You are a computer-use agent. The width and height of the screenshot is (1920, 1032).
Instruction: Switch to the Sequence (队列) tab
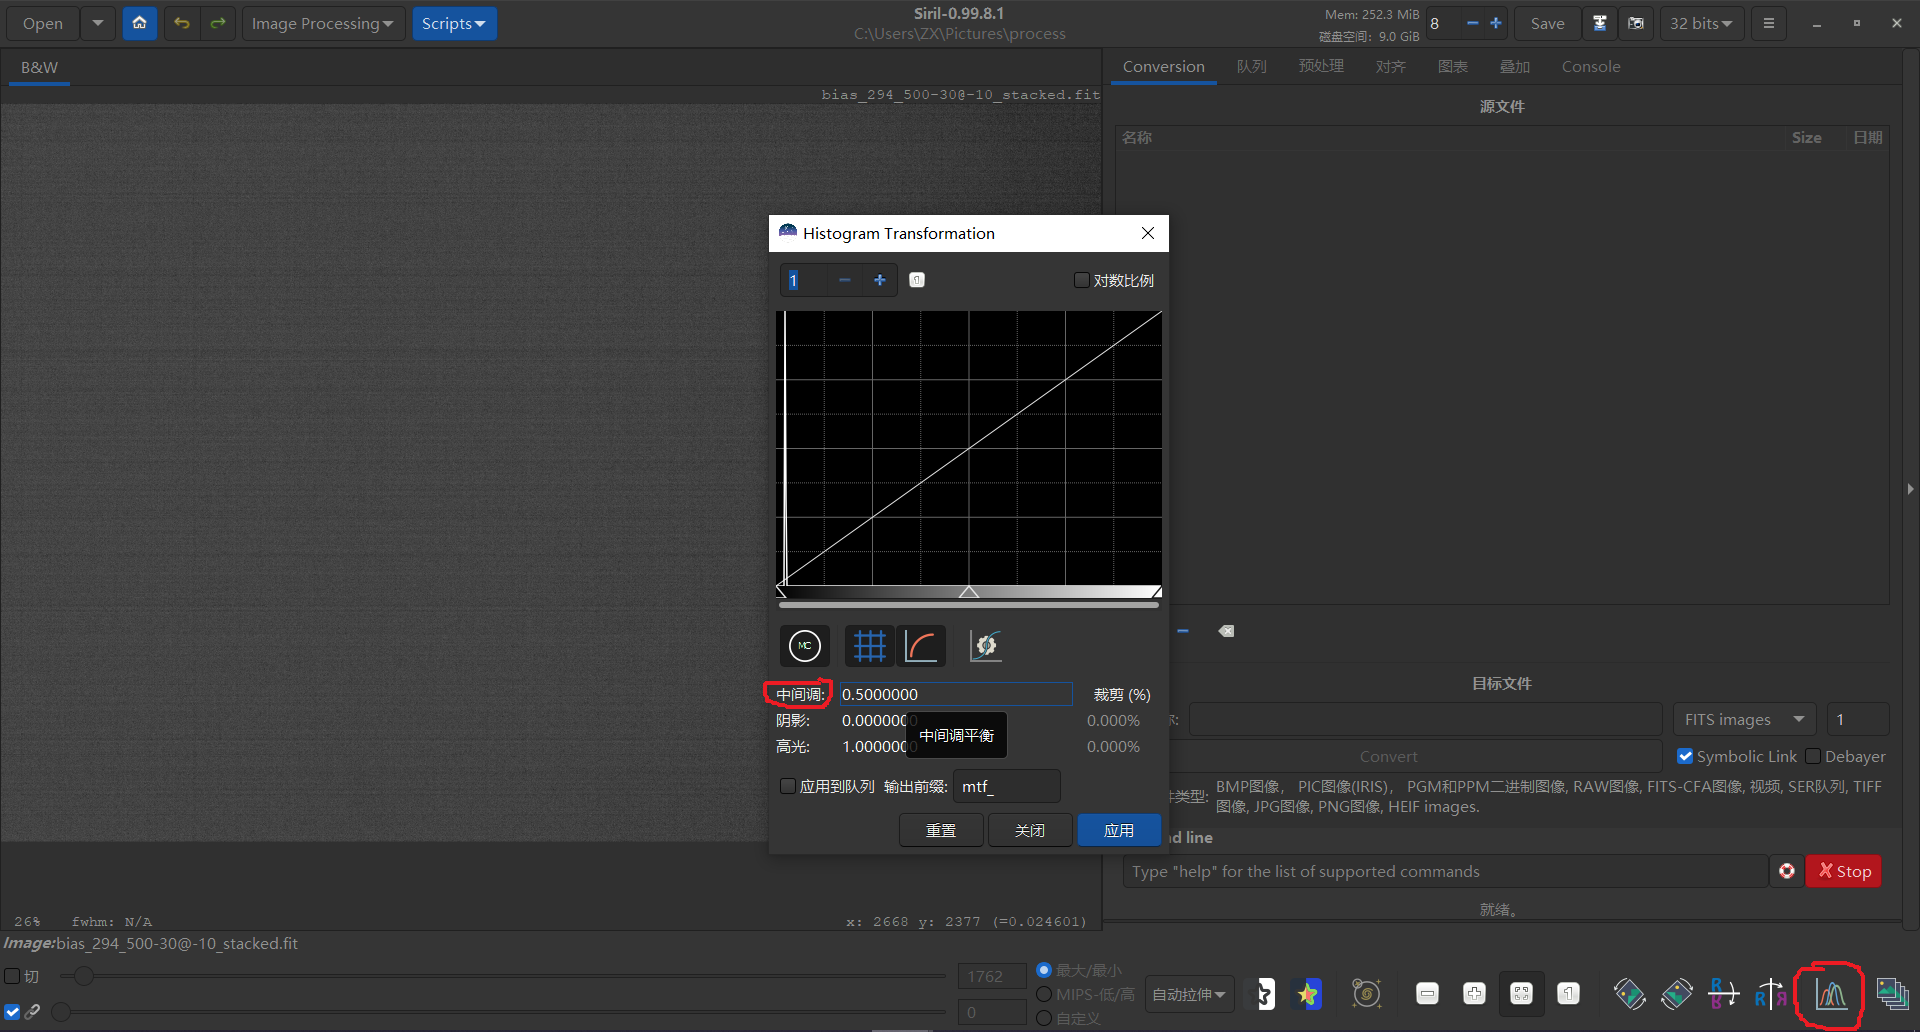pos(1252,66)
